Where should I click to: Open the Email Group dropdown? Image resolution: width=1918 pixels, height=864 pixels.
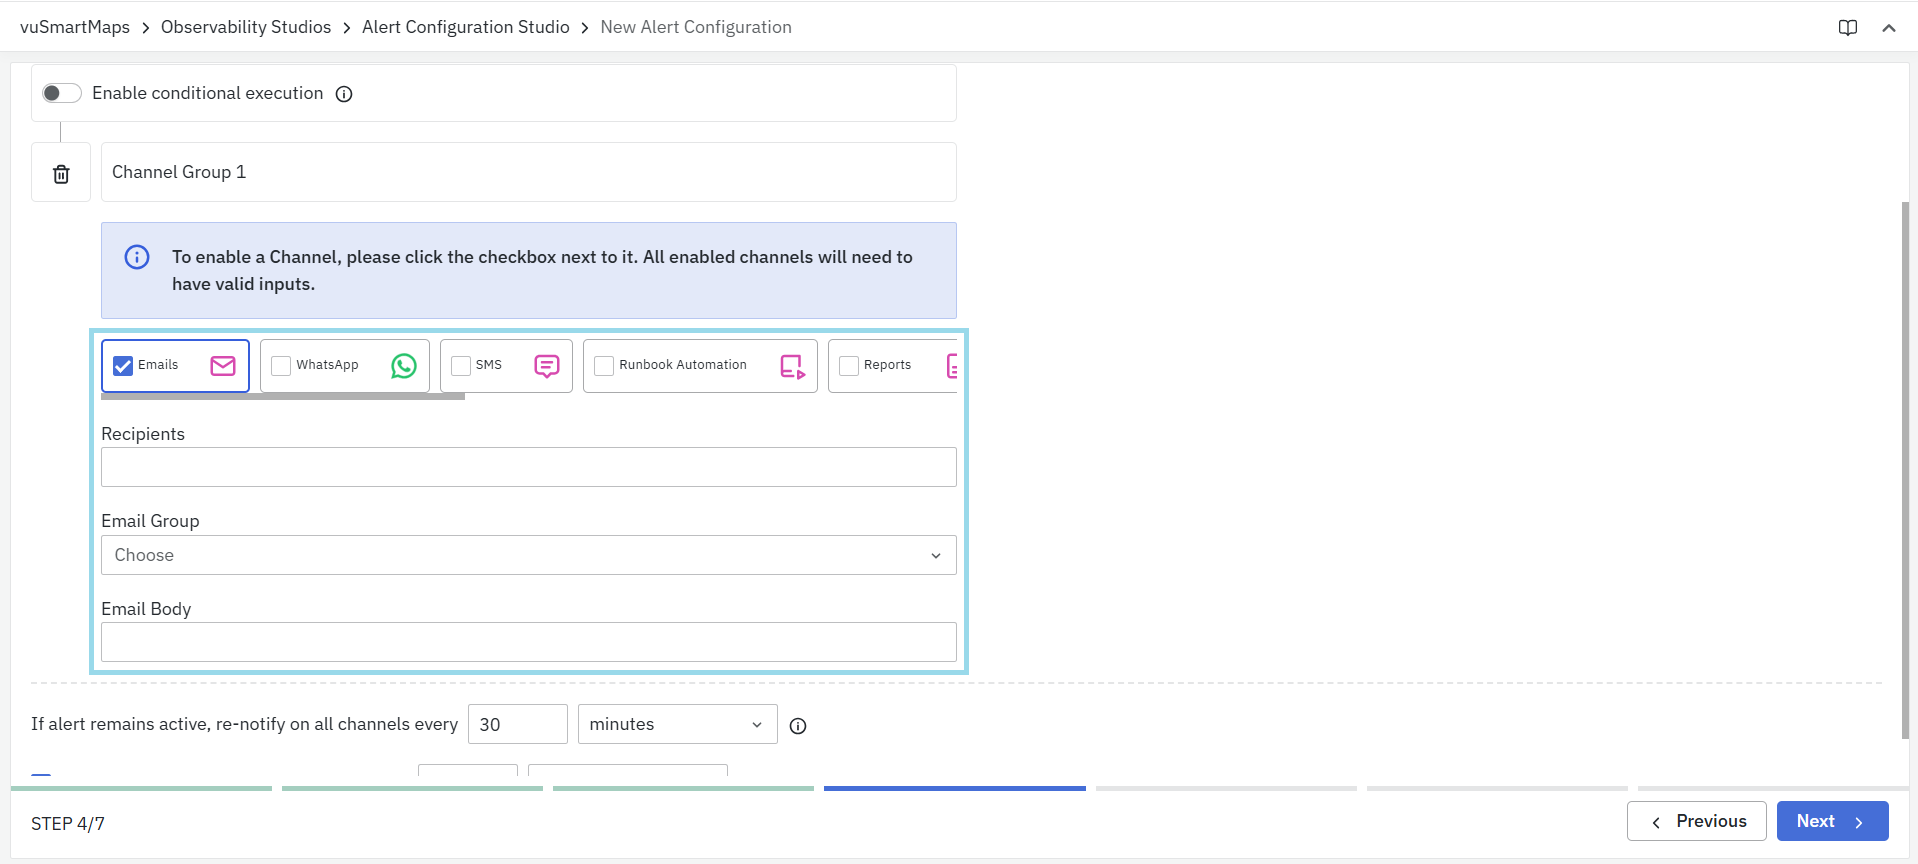(x=528, y=555)
